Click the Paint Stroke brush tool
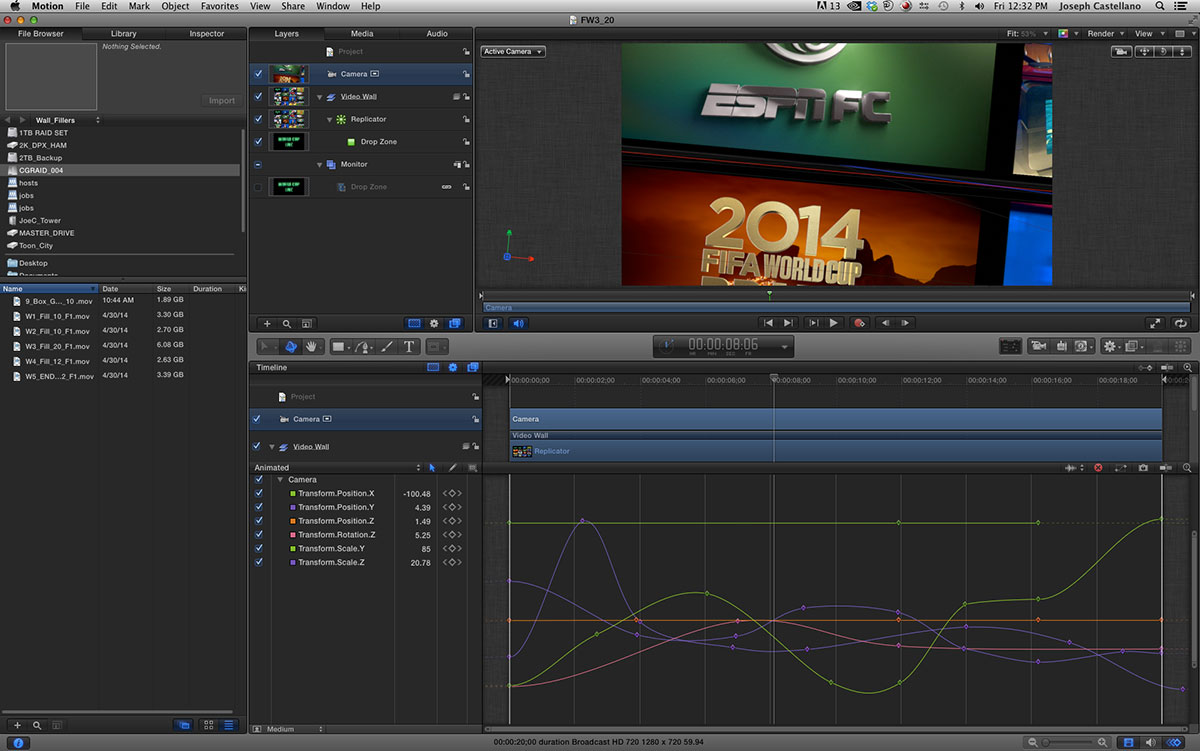The height and width of the screenshot is (751, 1200). point(387,346)
